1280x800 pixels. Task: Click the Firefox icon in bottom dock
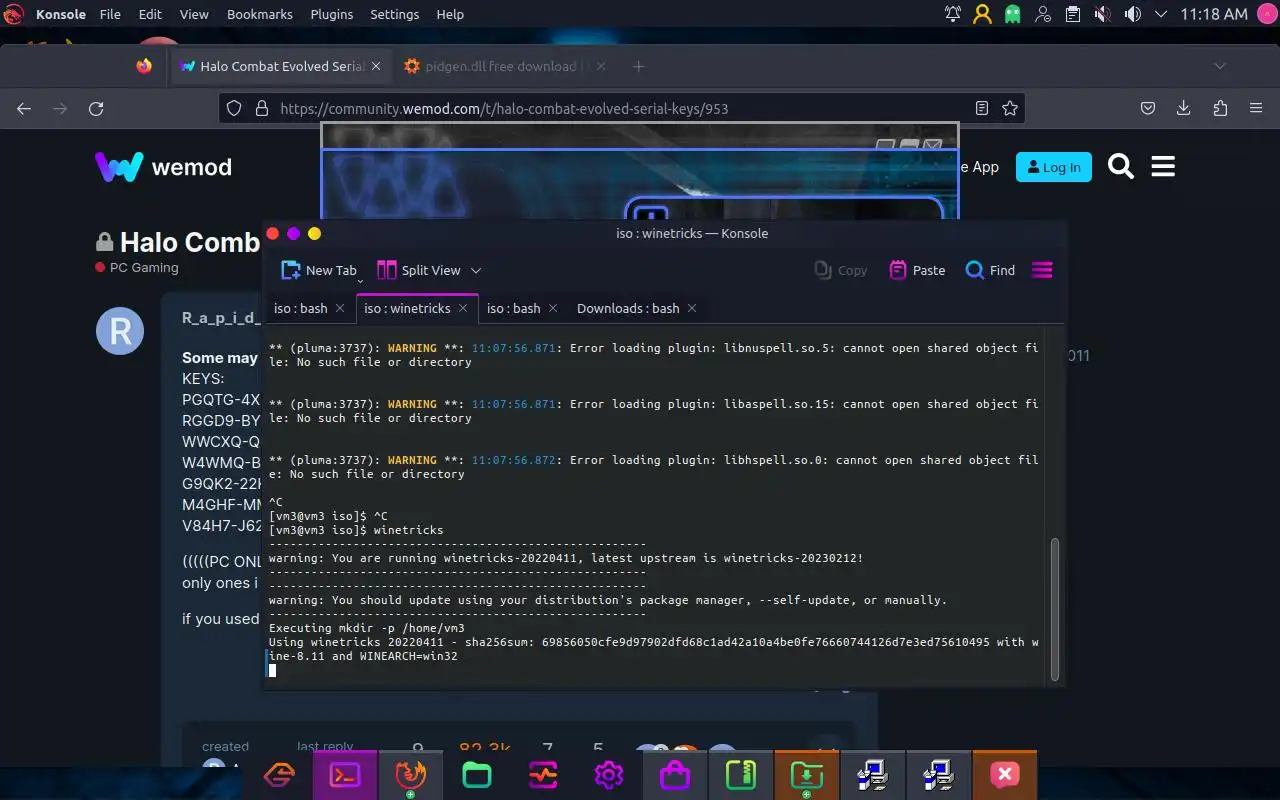[411, 774]
